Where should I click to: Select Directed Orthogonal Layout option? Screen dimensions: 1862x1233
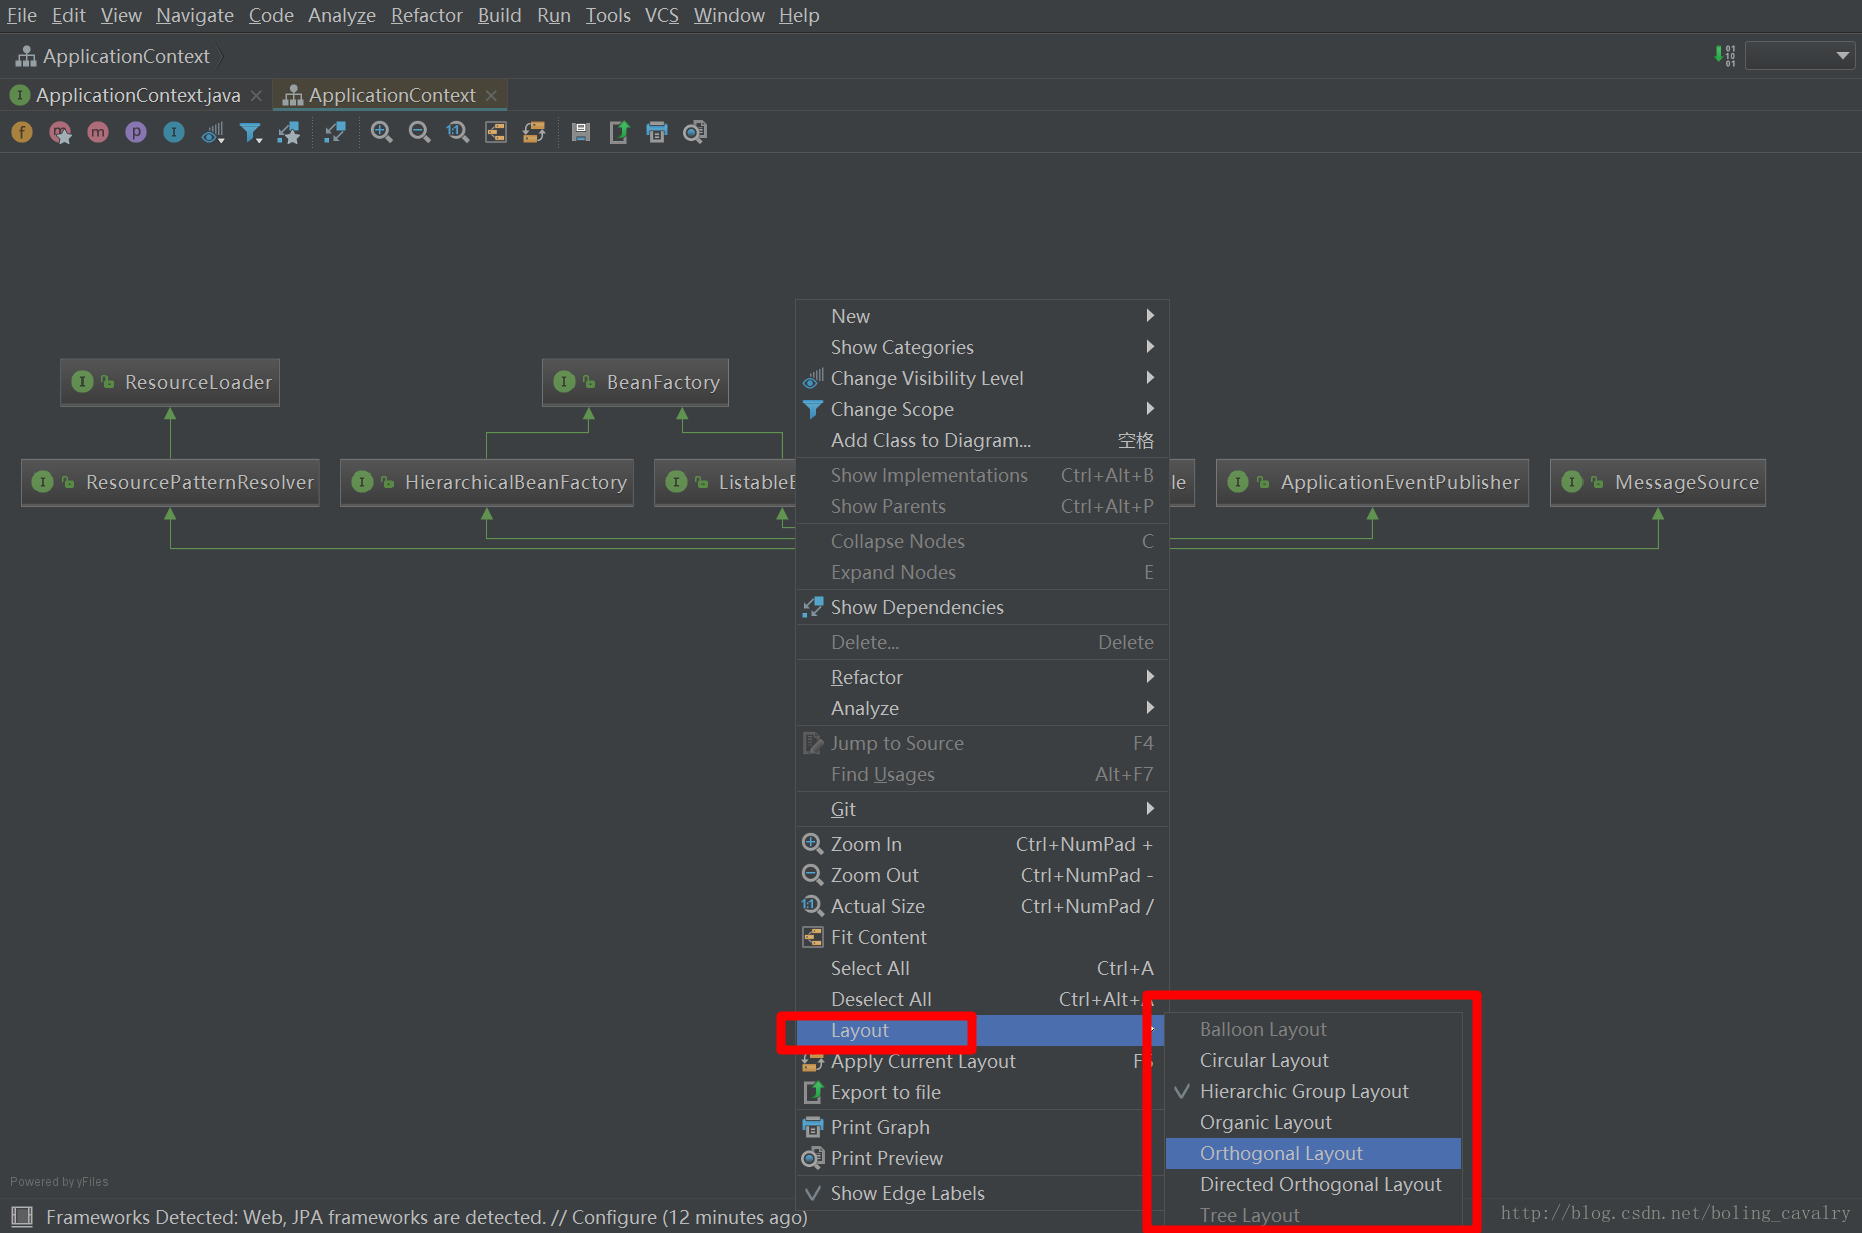pyautogui.click(x=1313, y=1184)
